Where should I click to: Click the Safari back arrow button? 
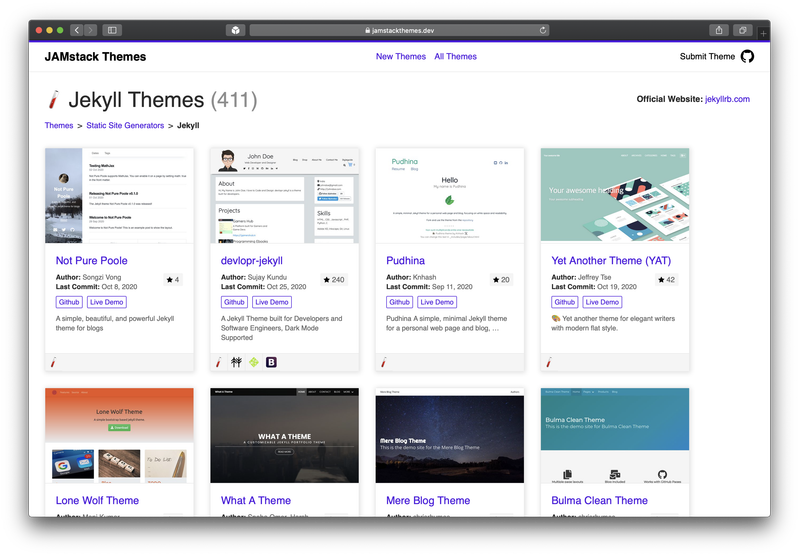click(77, 30)
